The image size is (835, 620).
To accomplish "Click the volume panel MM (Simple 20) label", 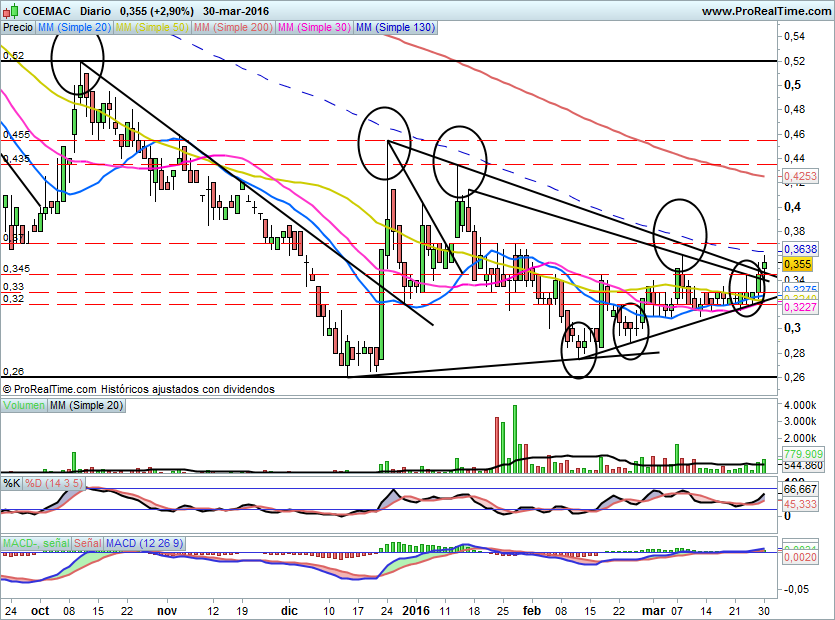I will (x=88, y=405).
